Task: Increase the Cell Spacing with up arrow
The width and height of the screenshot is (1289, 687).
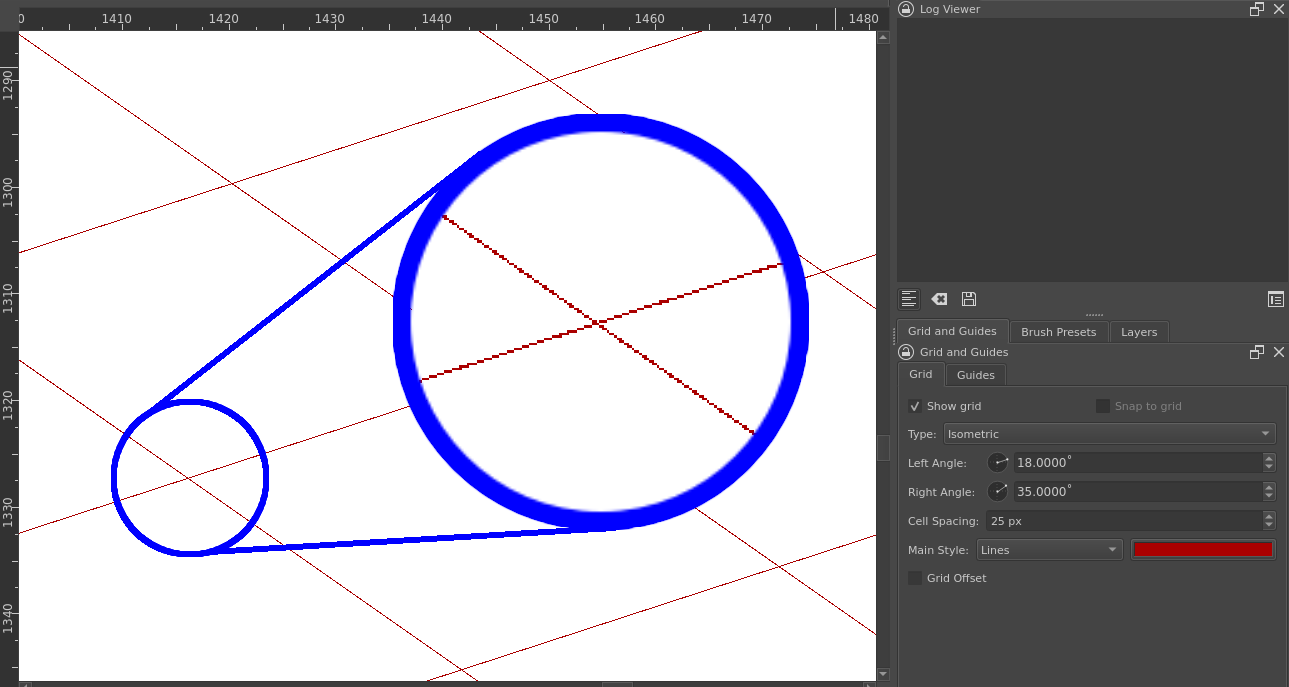Action: point(1269,516)
